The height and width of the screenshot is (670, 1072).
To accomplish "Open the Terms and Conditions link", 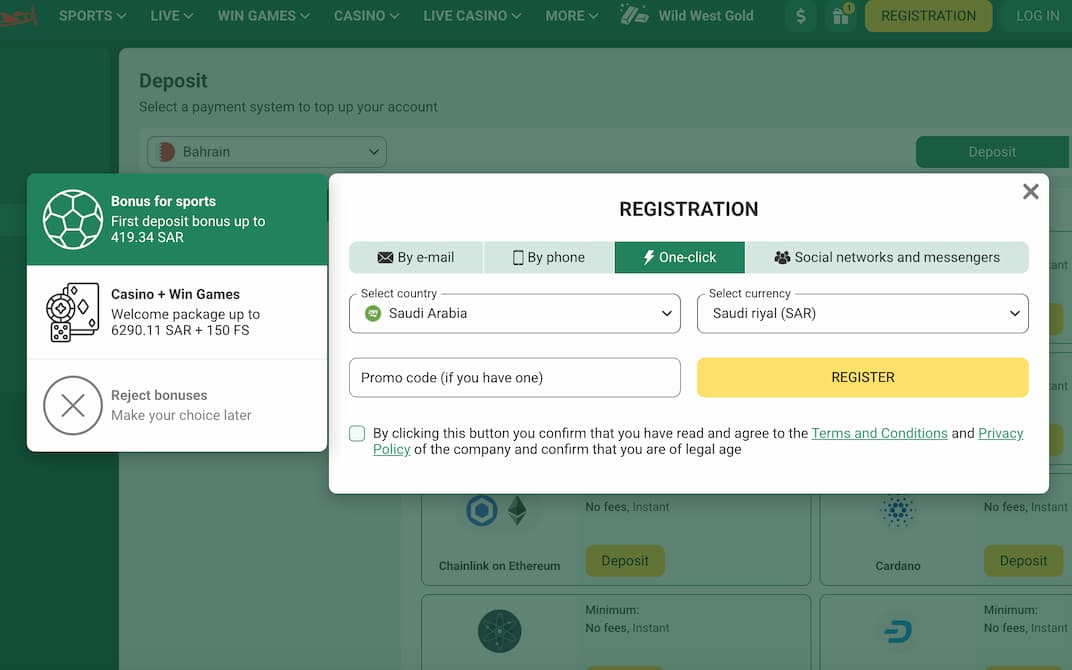I will (879, 433).
